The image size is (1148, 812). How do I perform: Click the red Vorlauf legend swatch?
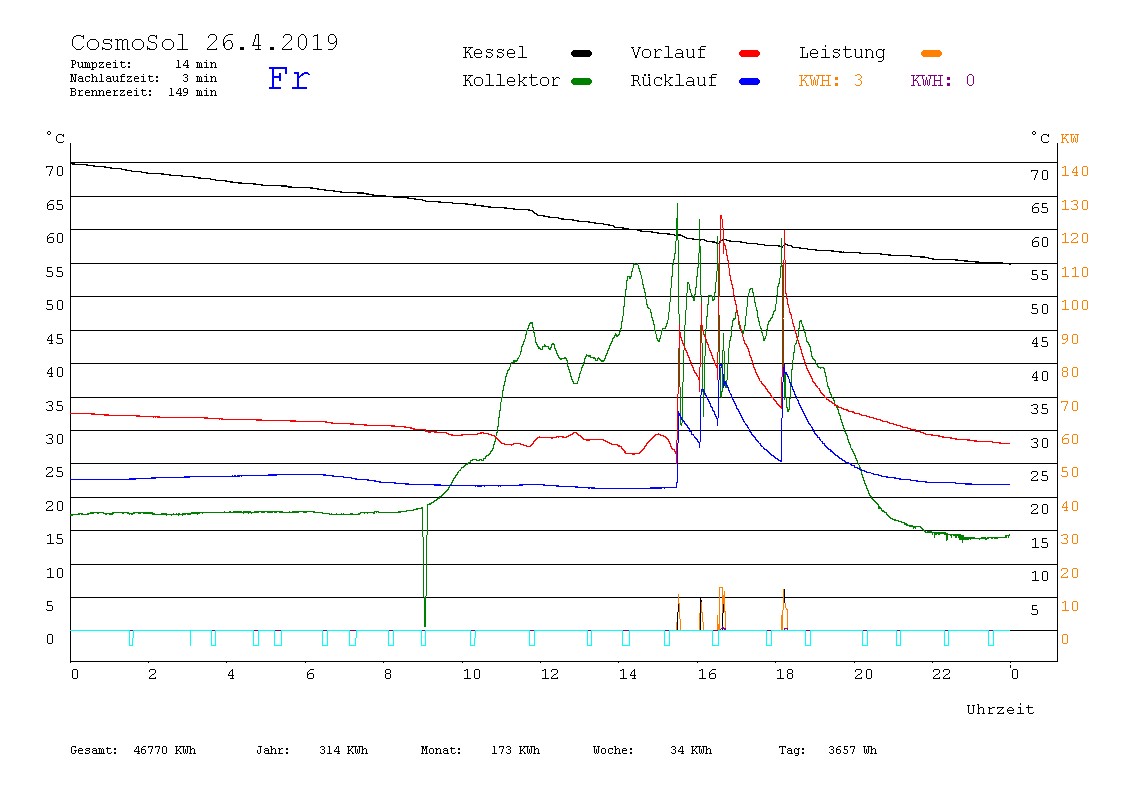(750, 53)
